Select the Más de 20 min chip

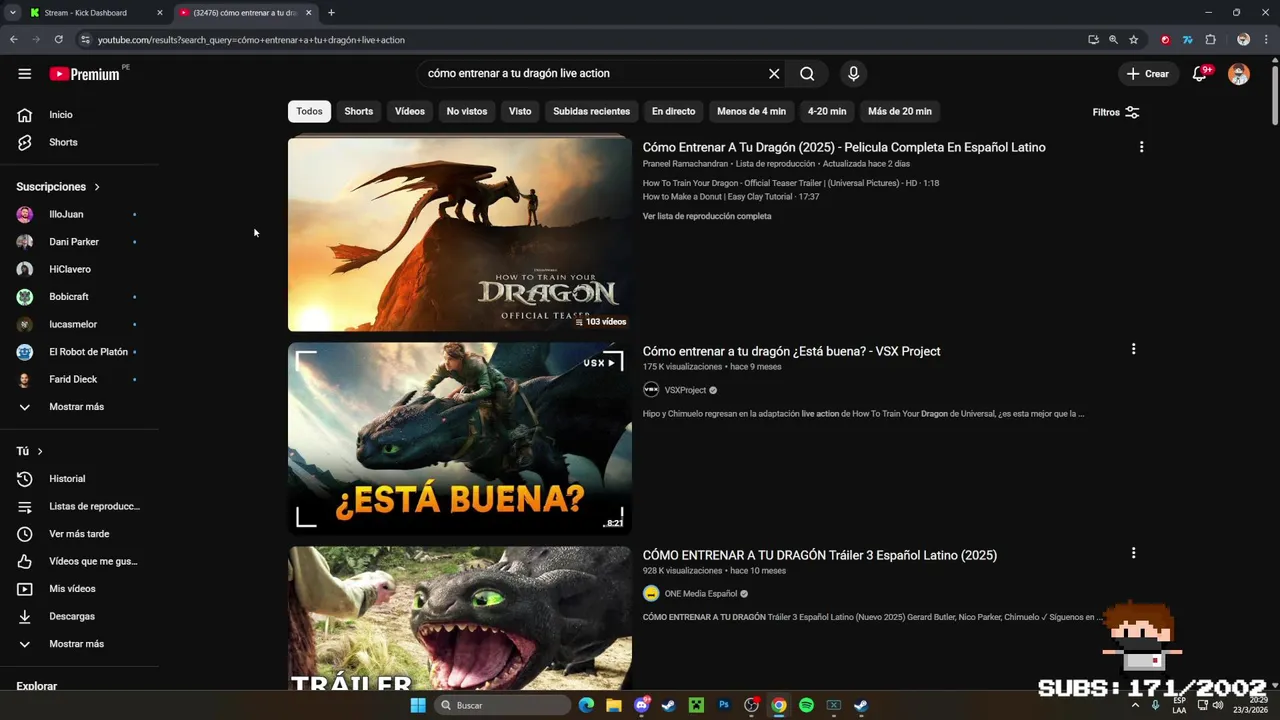click(x=899, y=111)
